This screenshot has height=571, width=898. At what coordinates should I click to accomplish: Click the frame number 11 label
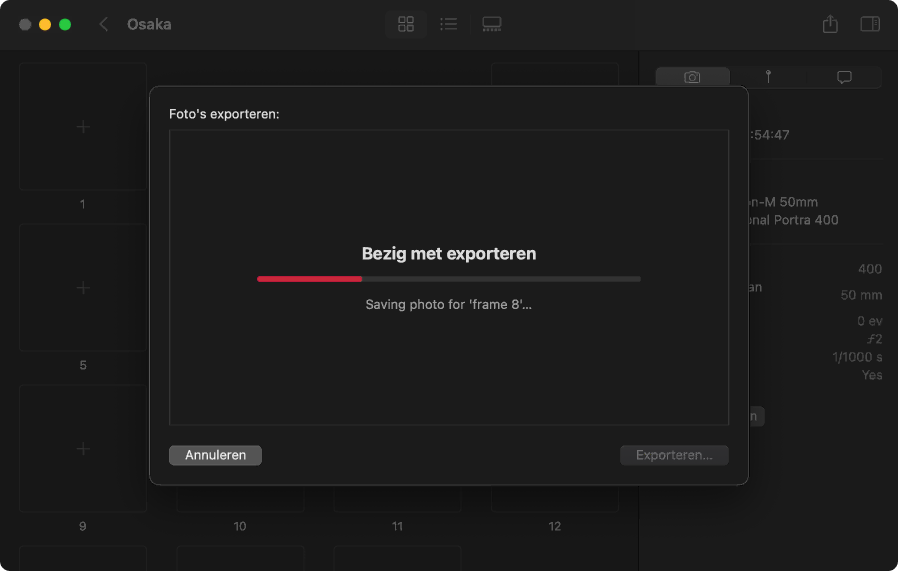tap(397, 526)
